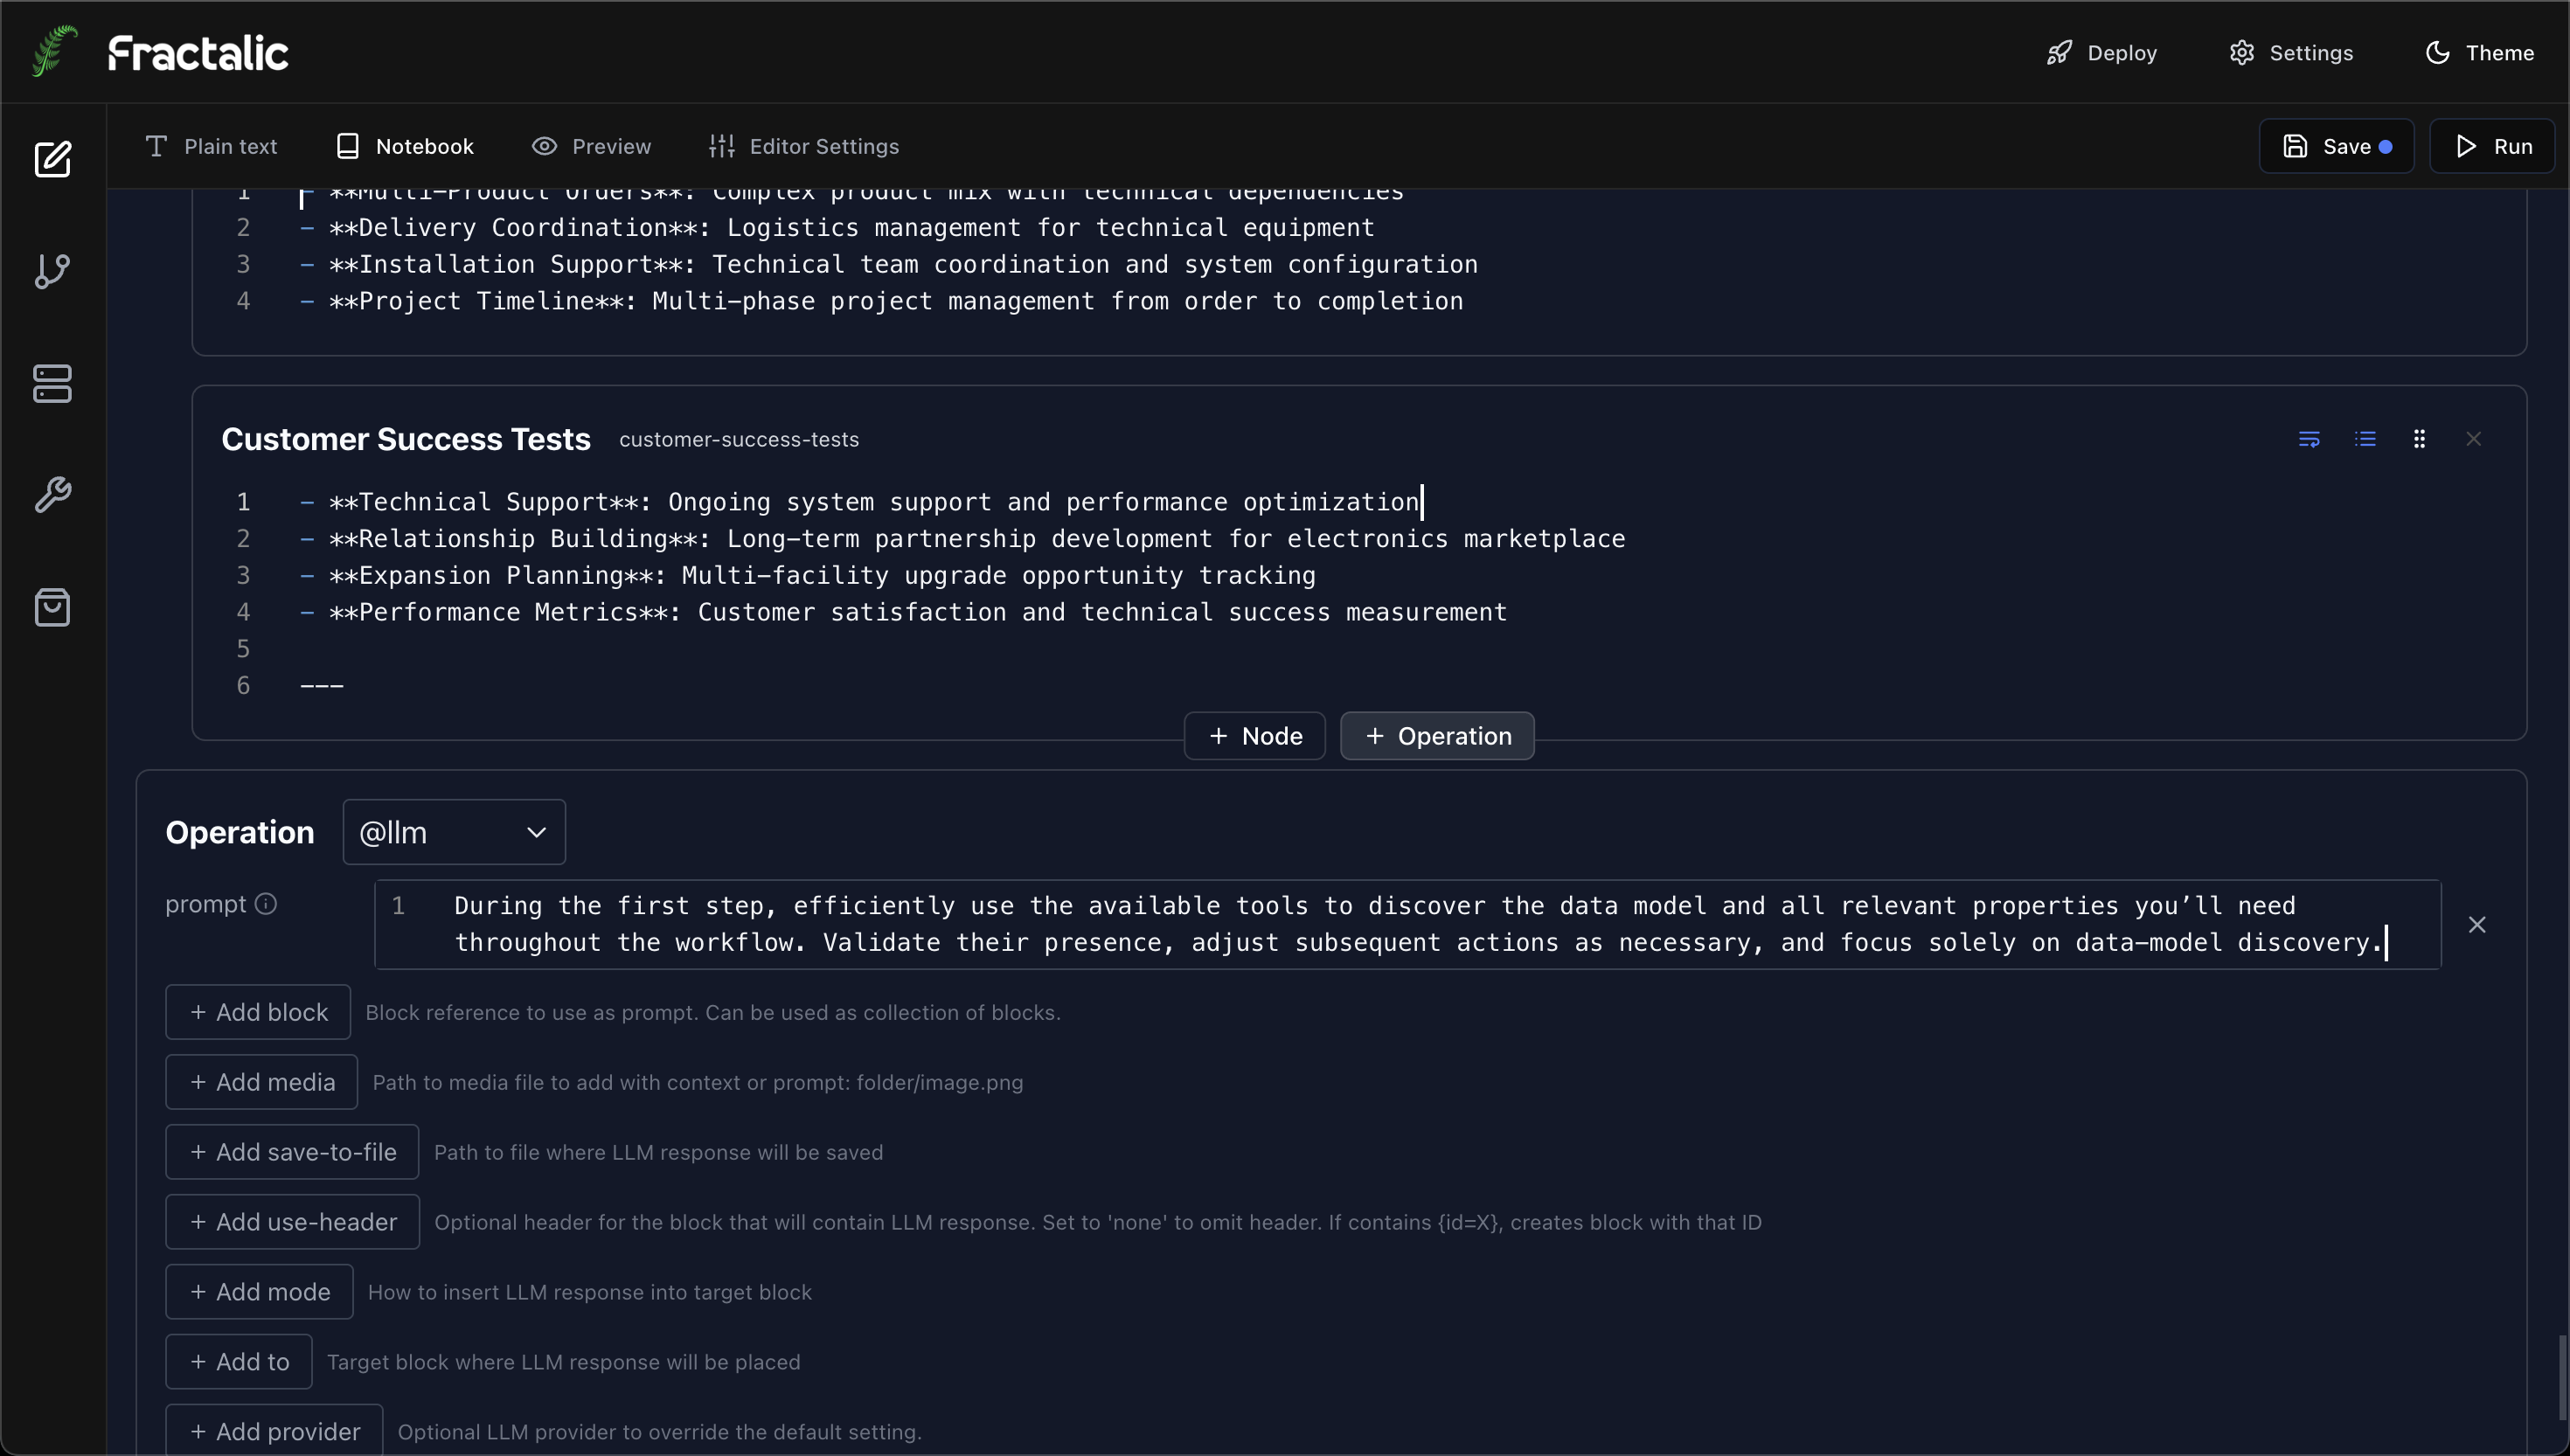This screenshot has height=1456, width=2570.
Task: Click the Technical Support line of text
Action: pos(860,502)
